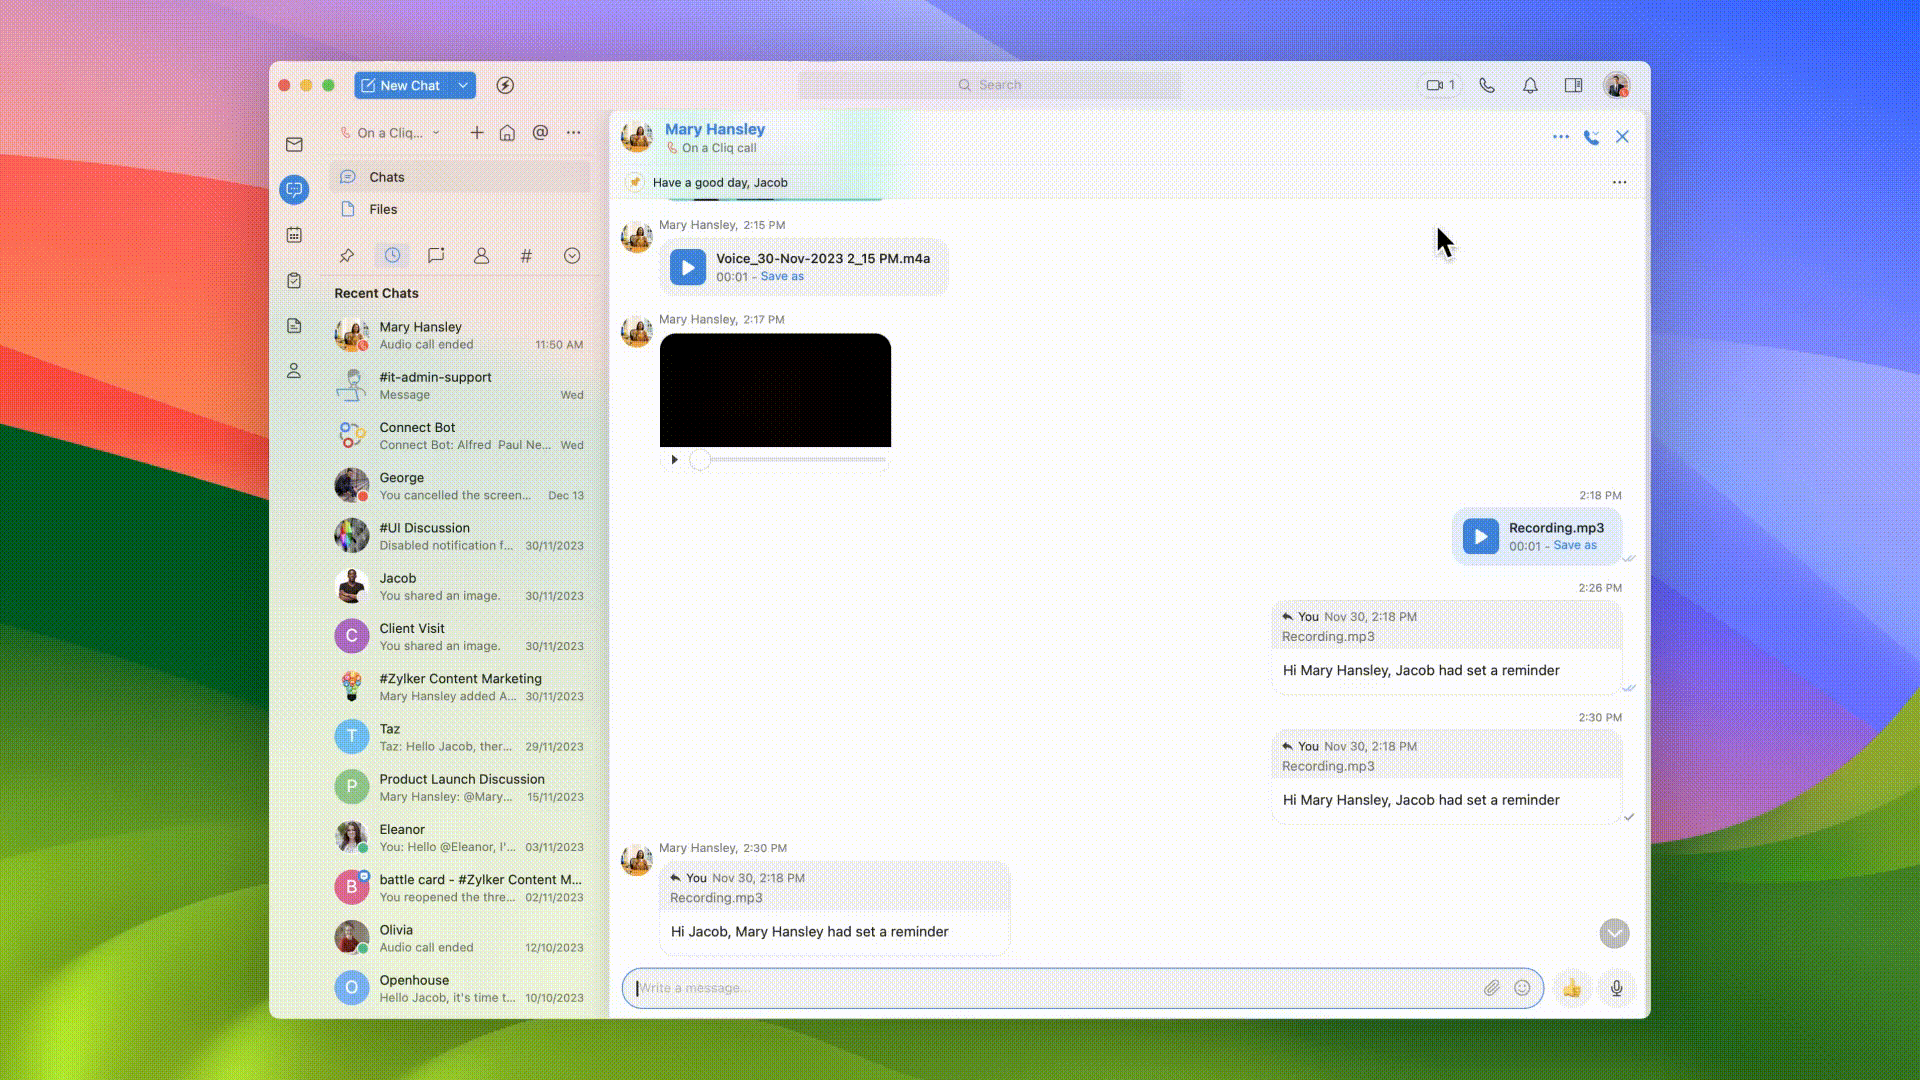Open the calendar icon in left sidebar

pyautogui.click(x=294, y=235)
